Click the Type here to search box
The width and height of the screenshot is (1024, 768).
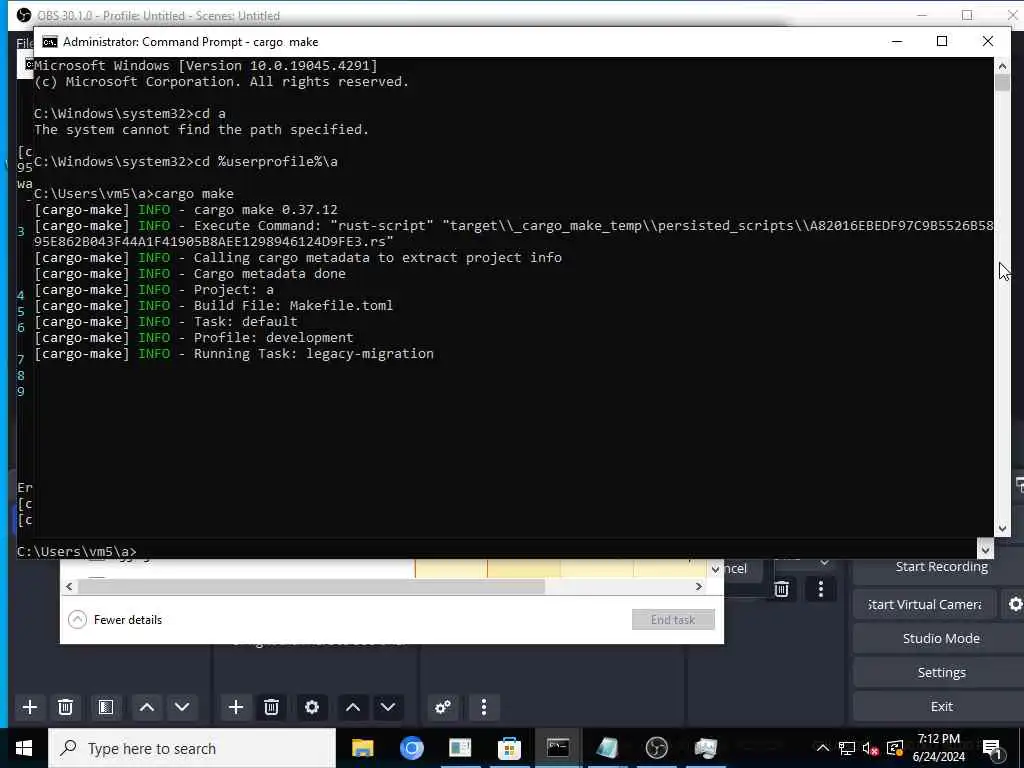pos(192,748)
